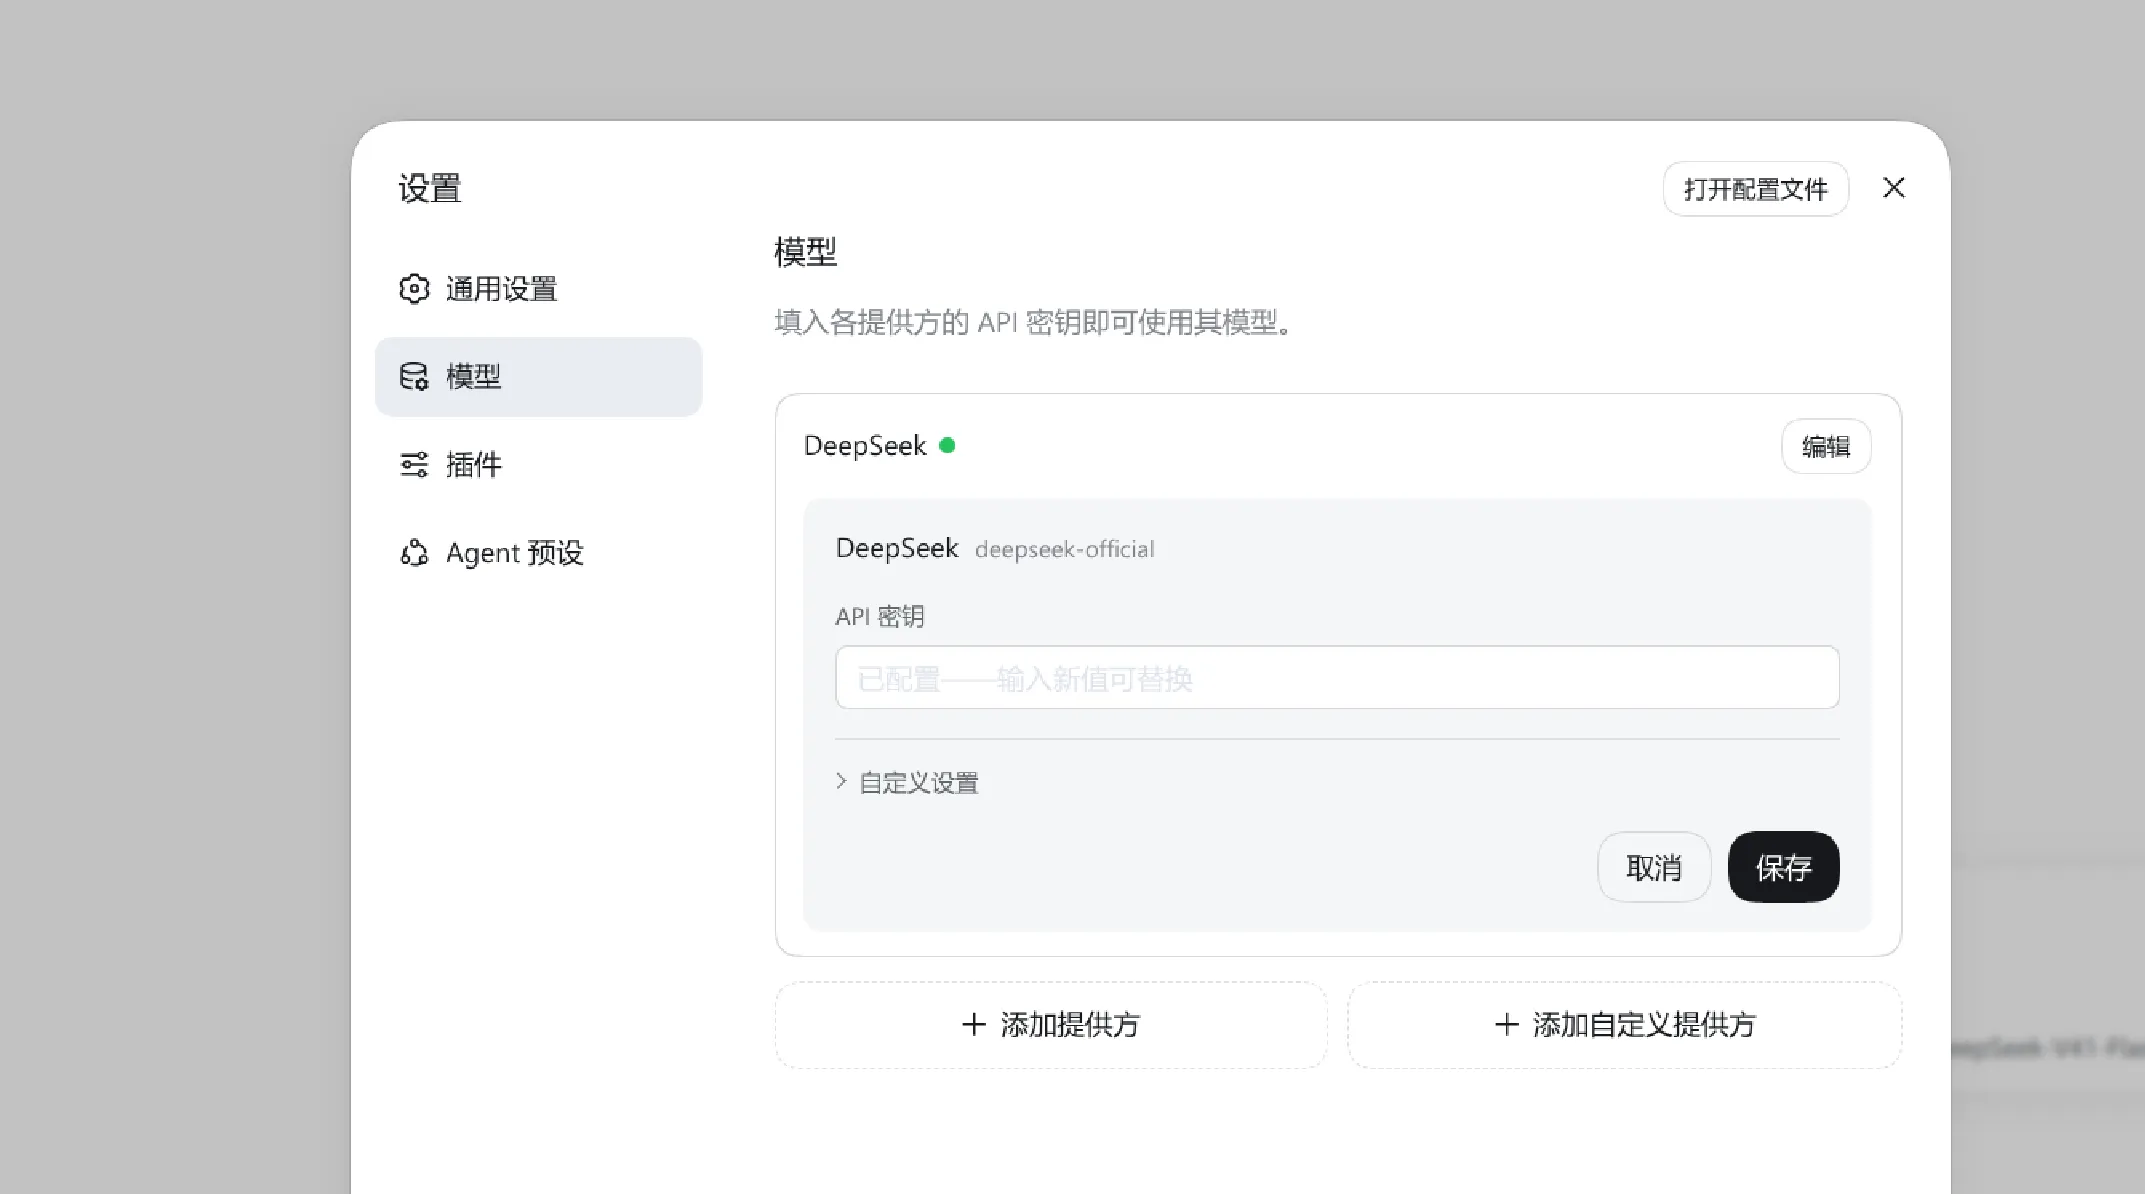The image size is (2145, 1194).
Task: Click the DeepSeek provider card title
Action: point(865,446)
